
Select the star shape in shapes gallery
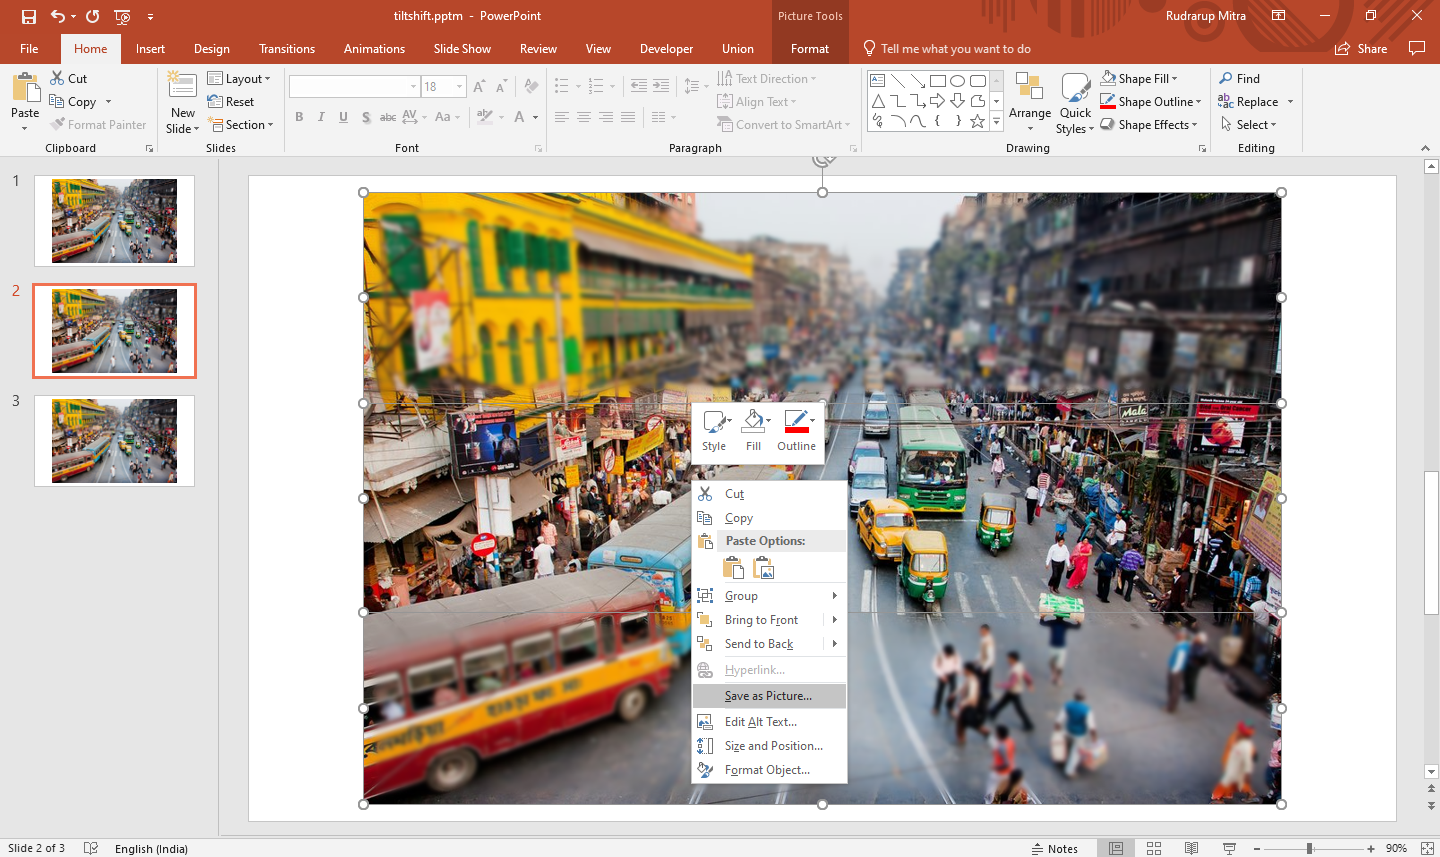pyautogui.click(x=977, y=121)
